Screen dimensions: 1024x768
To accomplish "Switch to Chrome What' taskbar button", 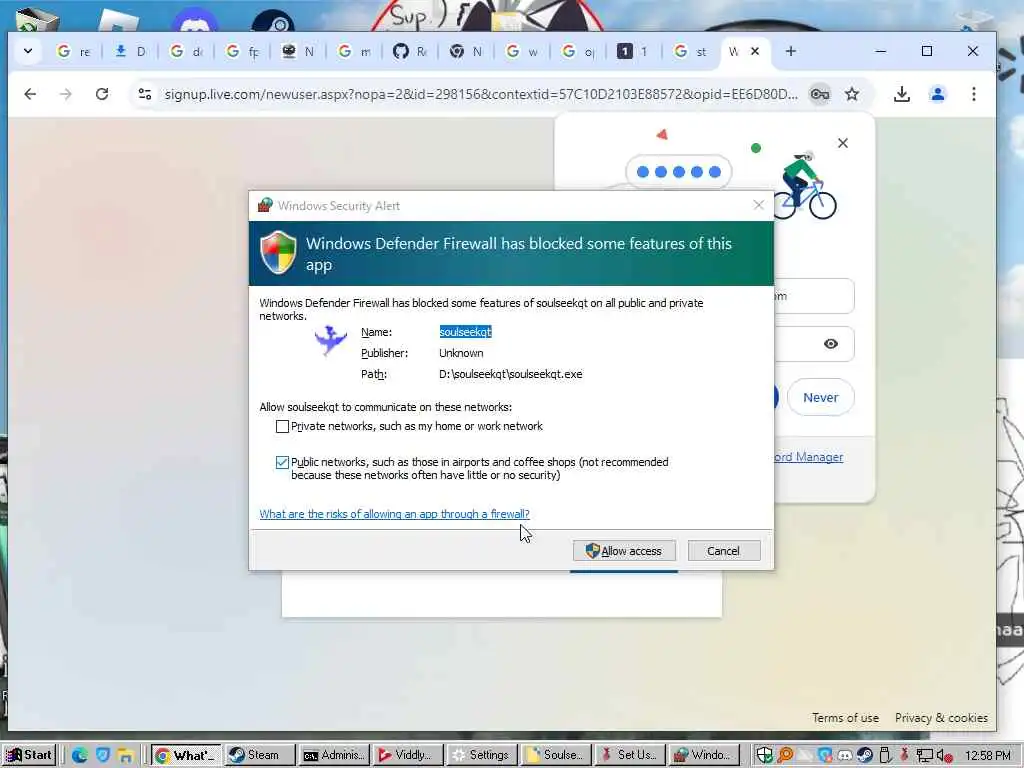I will (x=186, y=755).
